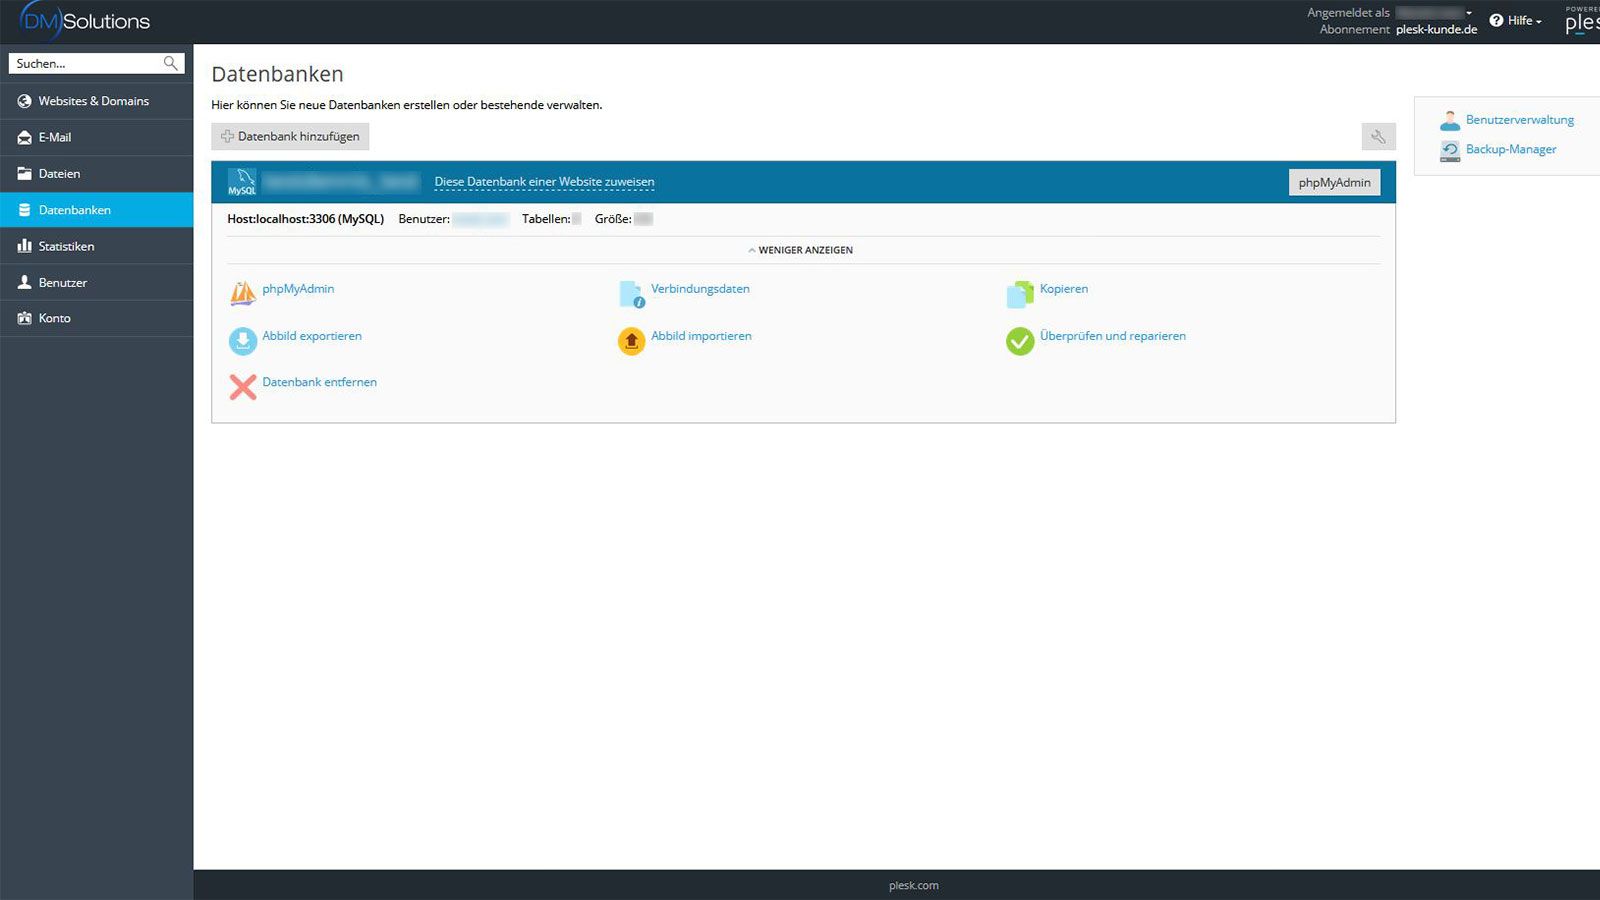Open phpMyAdmin with the top-right button

(1334, 182)
